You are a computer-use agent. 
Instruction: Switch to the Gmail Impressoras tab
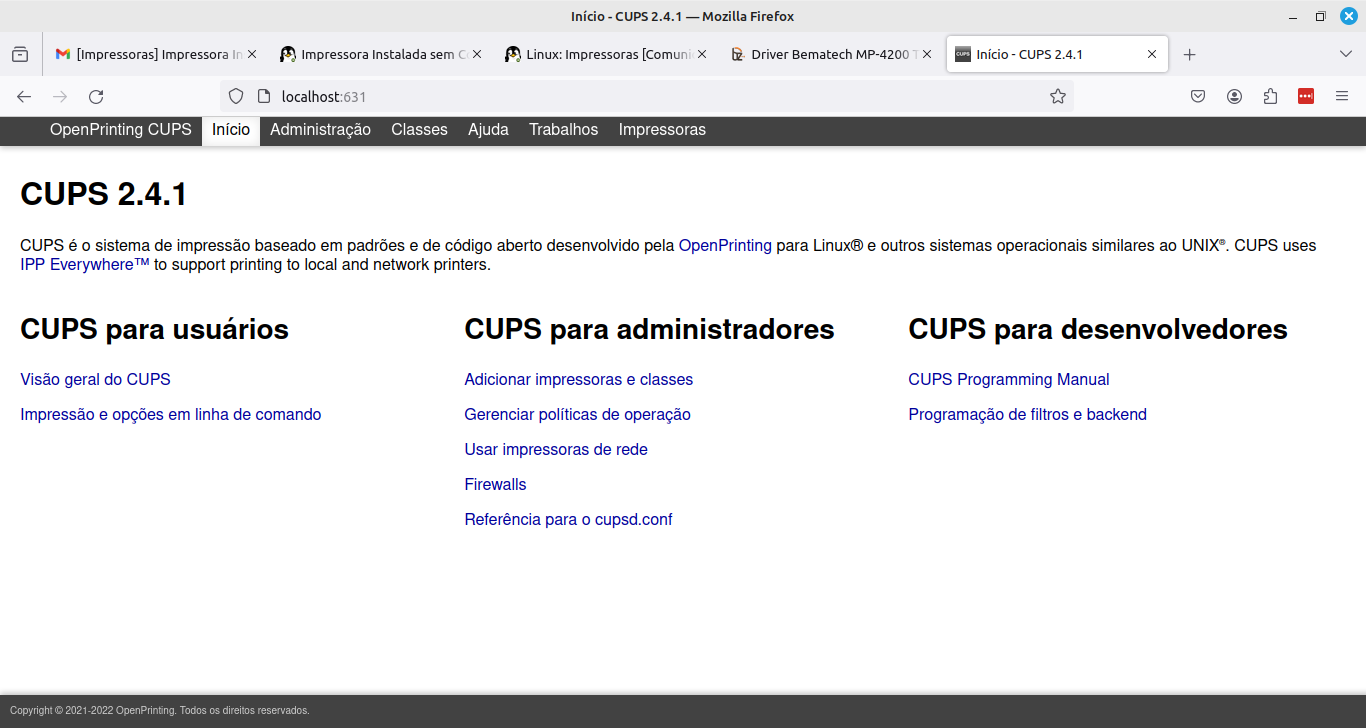click(157, 55)
